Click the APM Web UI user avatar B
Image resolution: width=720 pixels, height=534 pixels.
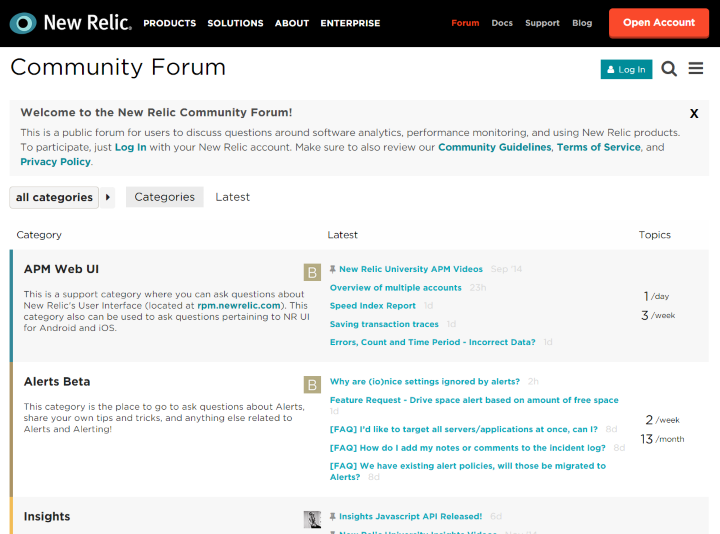tap(312, 272)
